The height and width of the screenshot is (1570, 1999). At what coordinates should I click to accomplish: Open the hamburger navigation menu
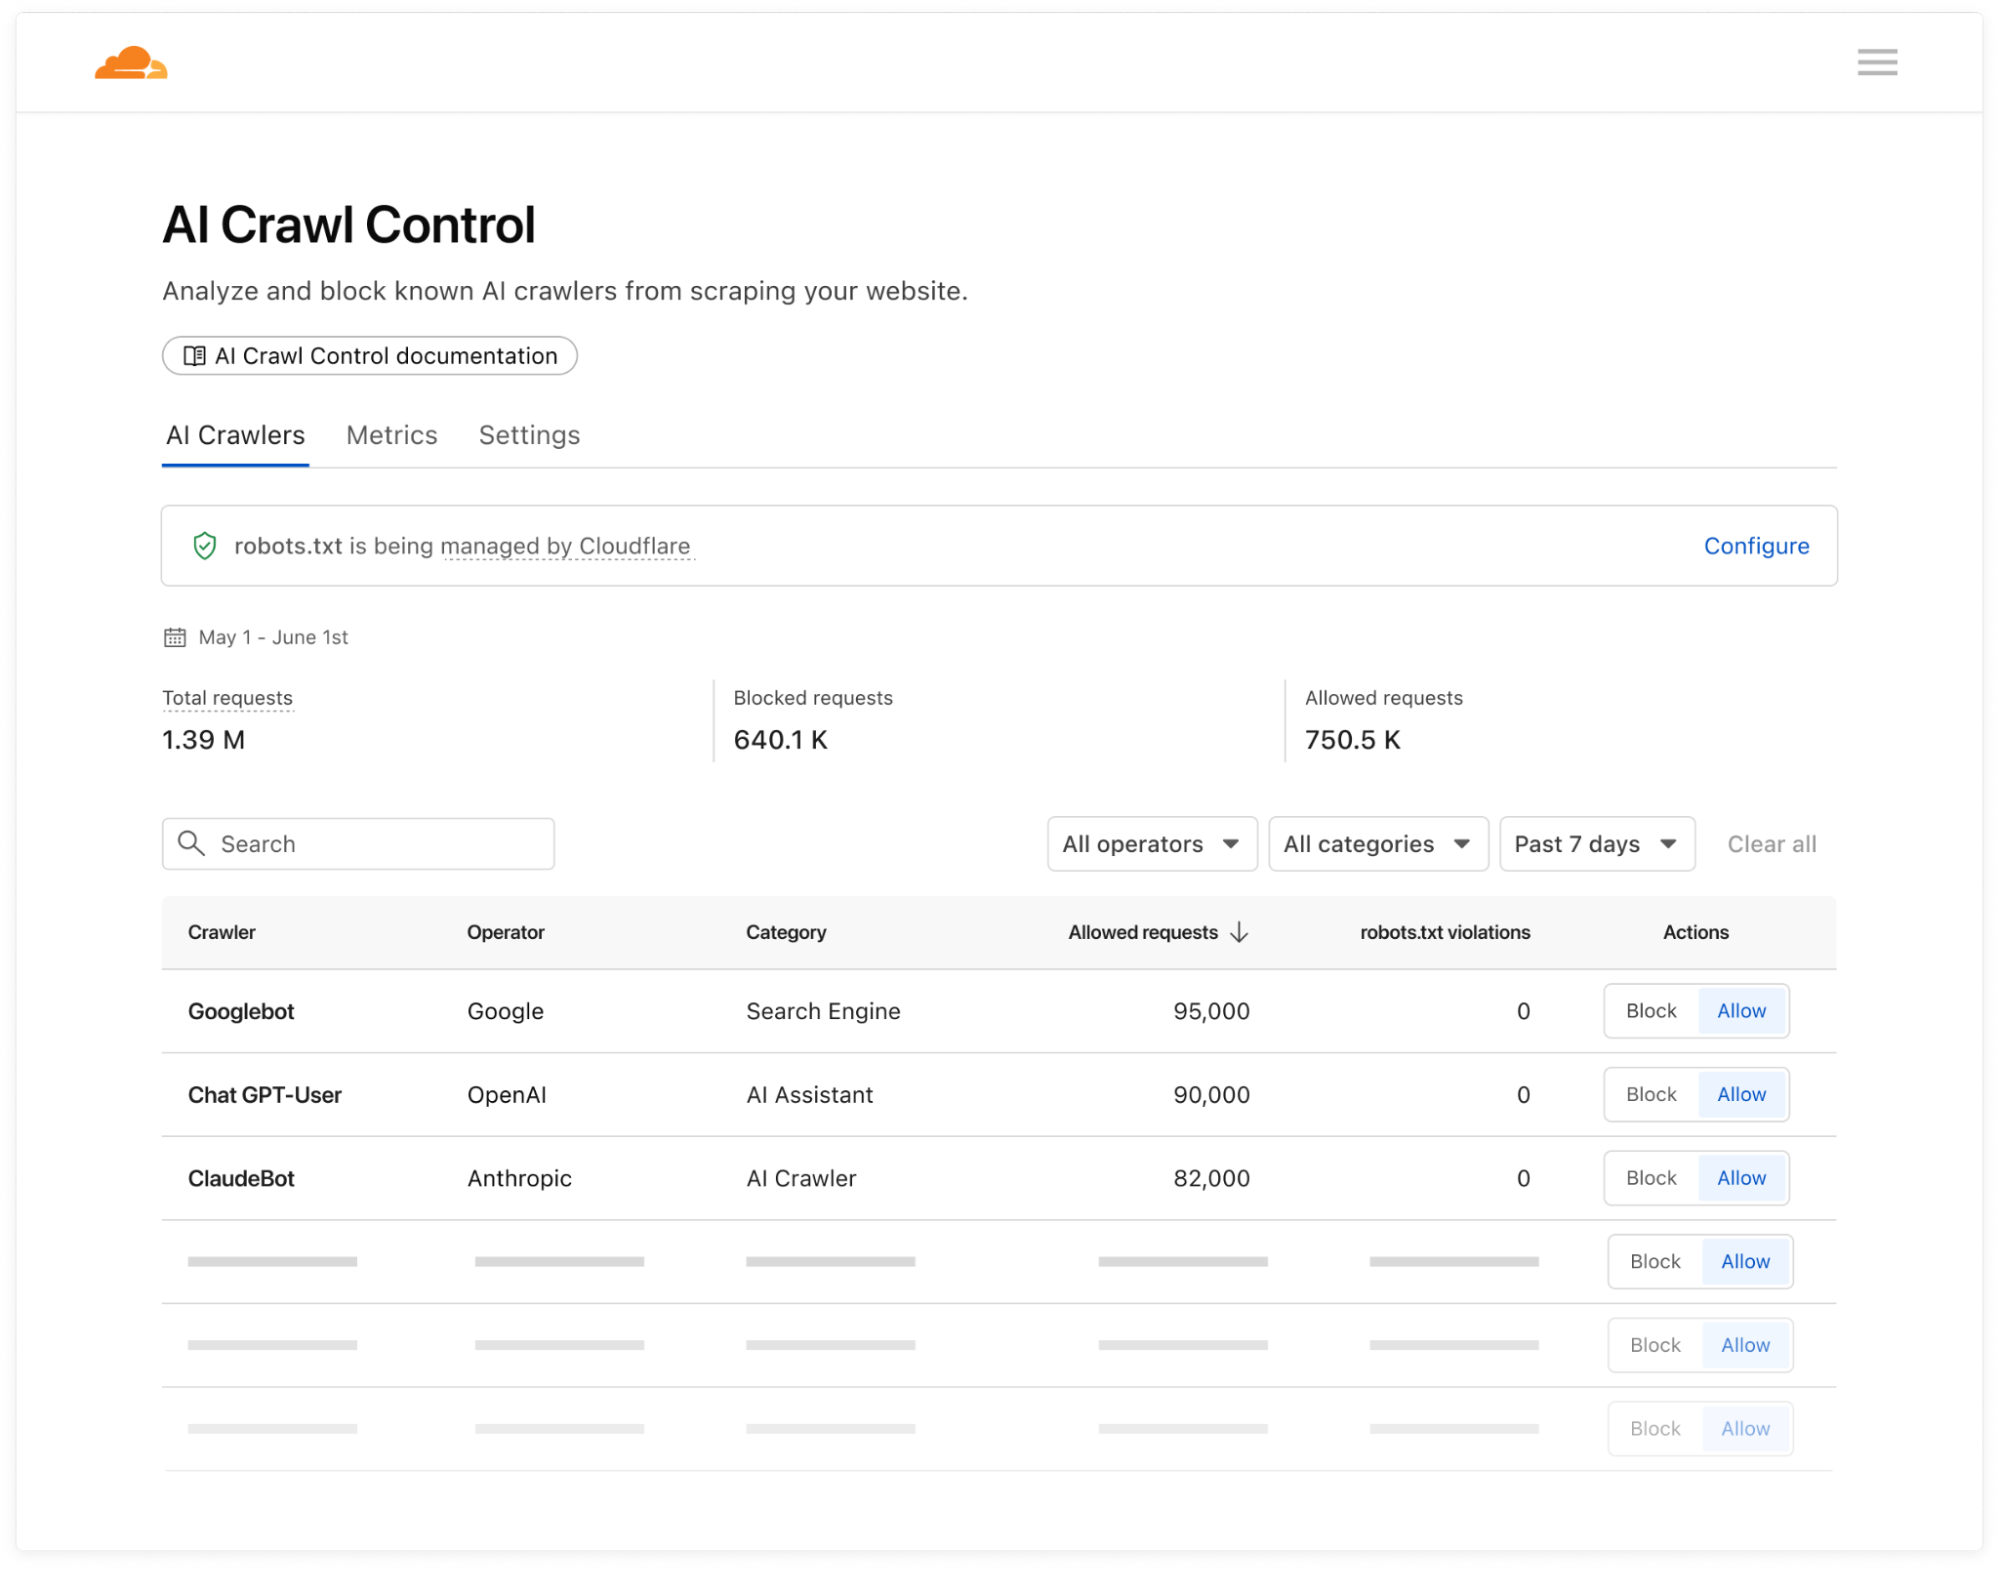(x=1877, y=63)
